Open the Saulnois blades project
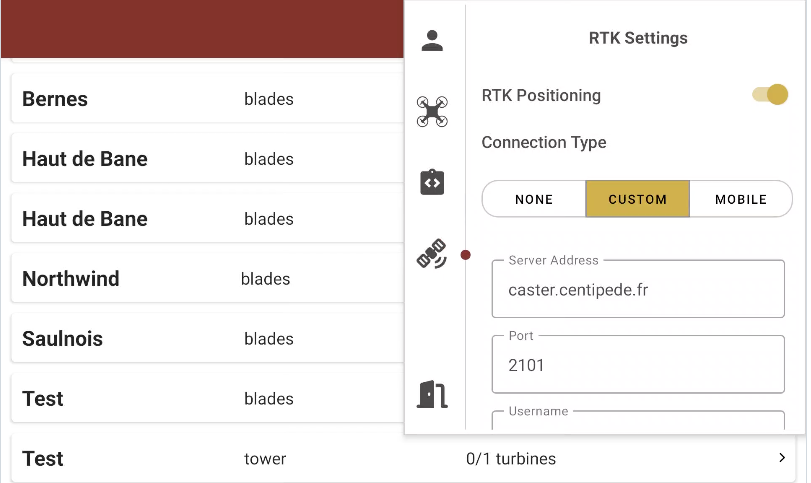 tap(200, 339)
